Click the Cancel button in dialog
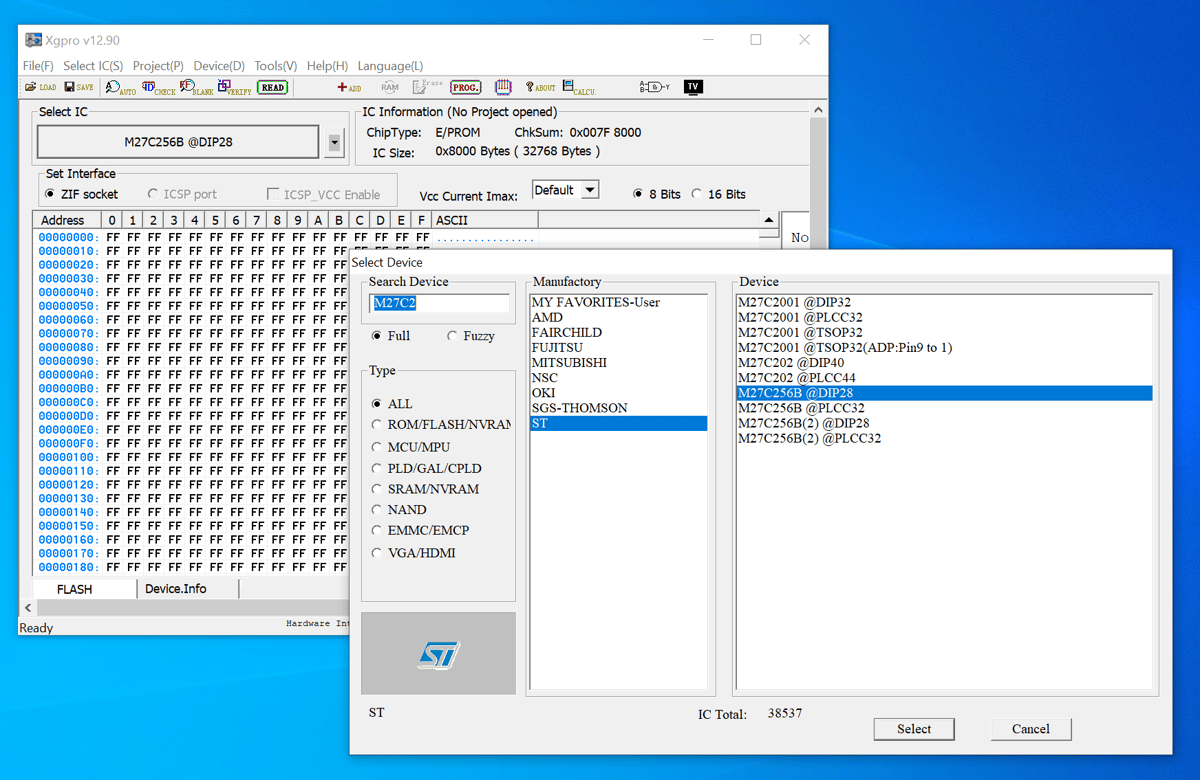 1031,729
